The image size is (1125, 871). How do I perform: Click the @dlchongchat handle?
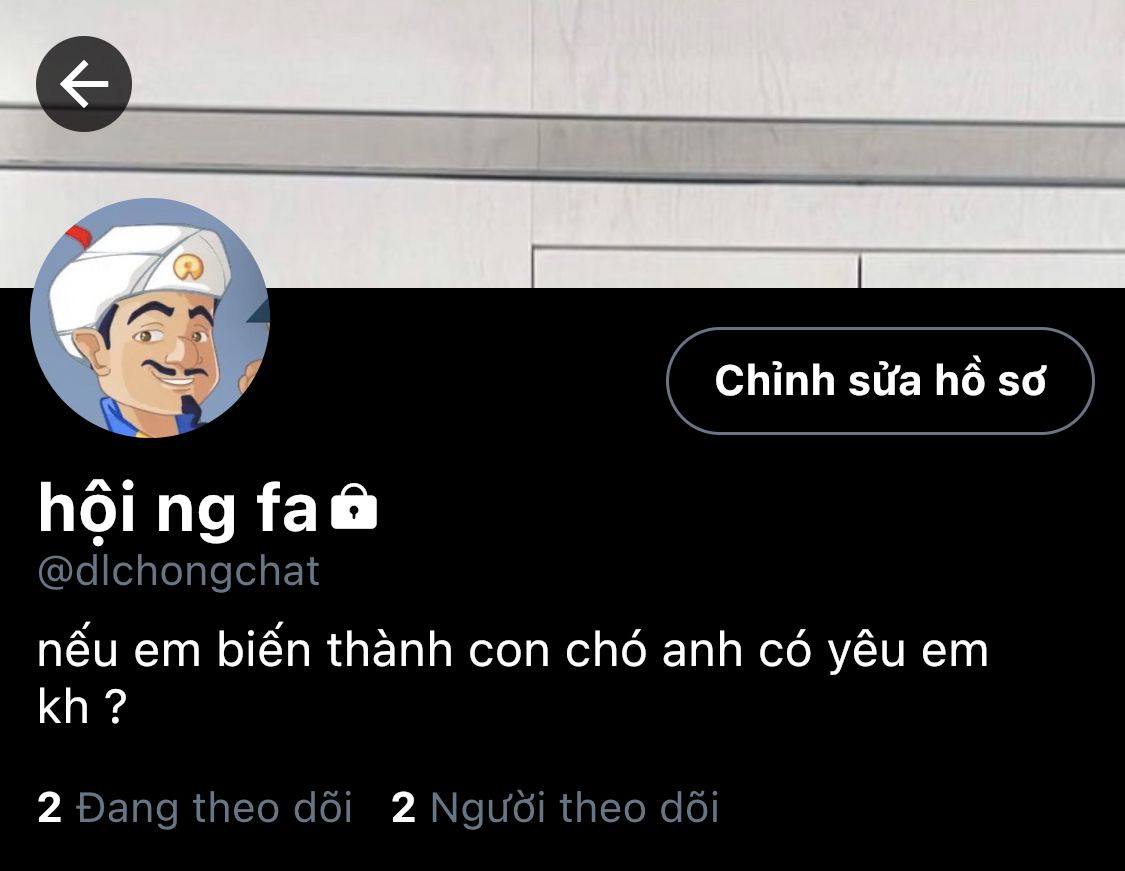click(178, 572)
